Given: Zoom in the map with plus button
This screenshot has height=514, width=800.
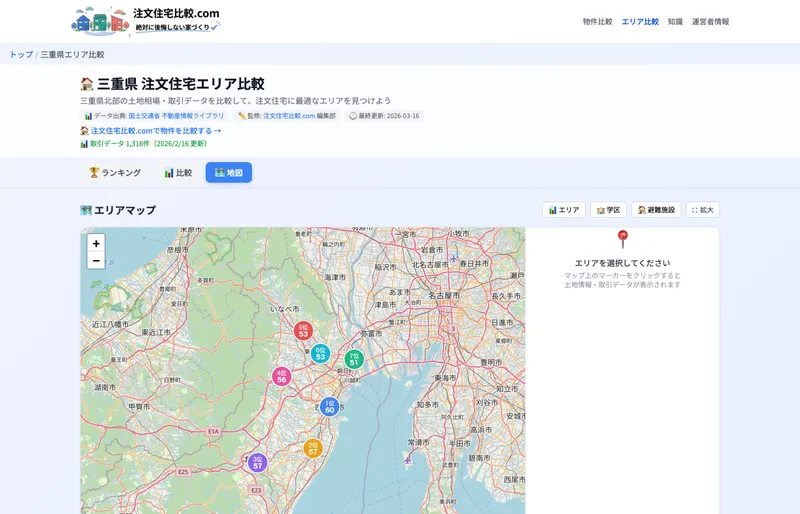Looking at the screenshot, I should [96, 243].
